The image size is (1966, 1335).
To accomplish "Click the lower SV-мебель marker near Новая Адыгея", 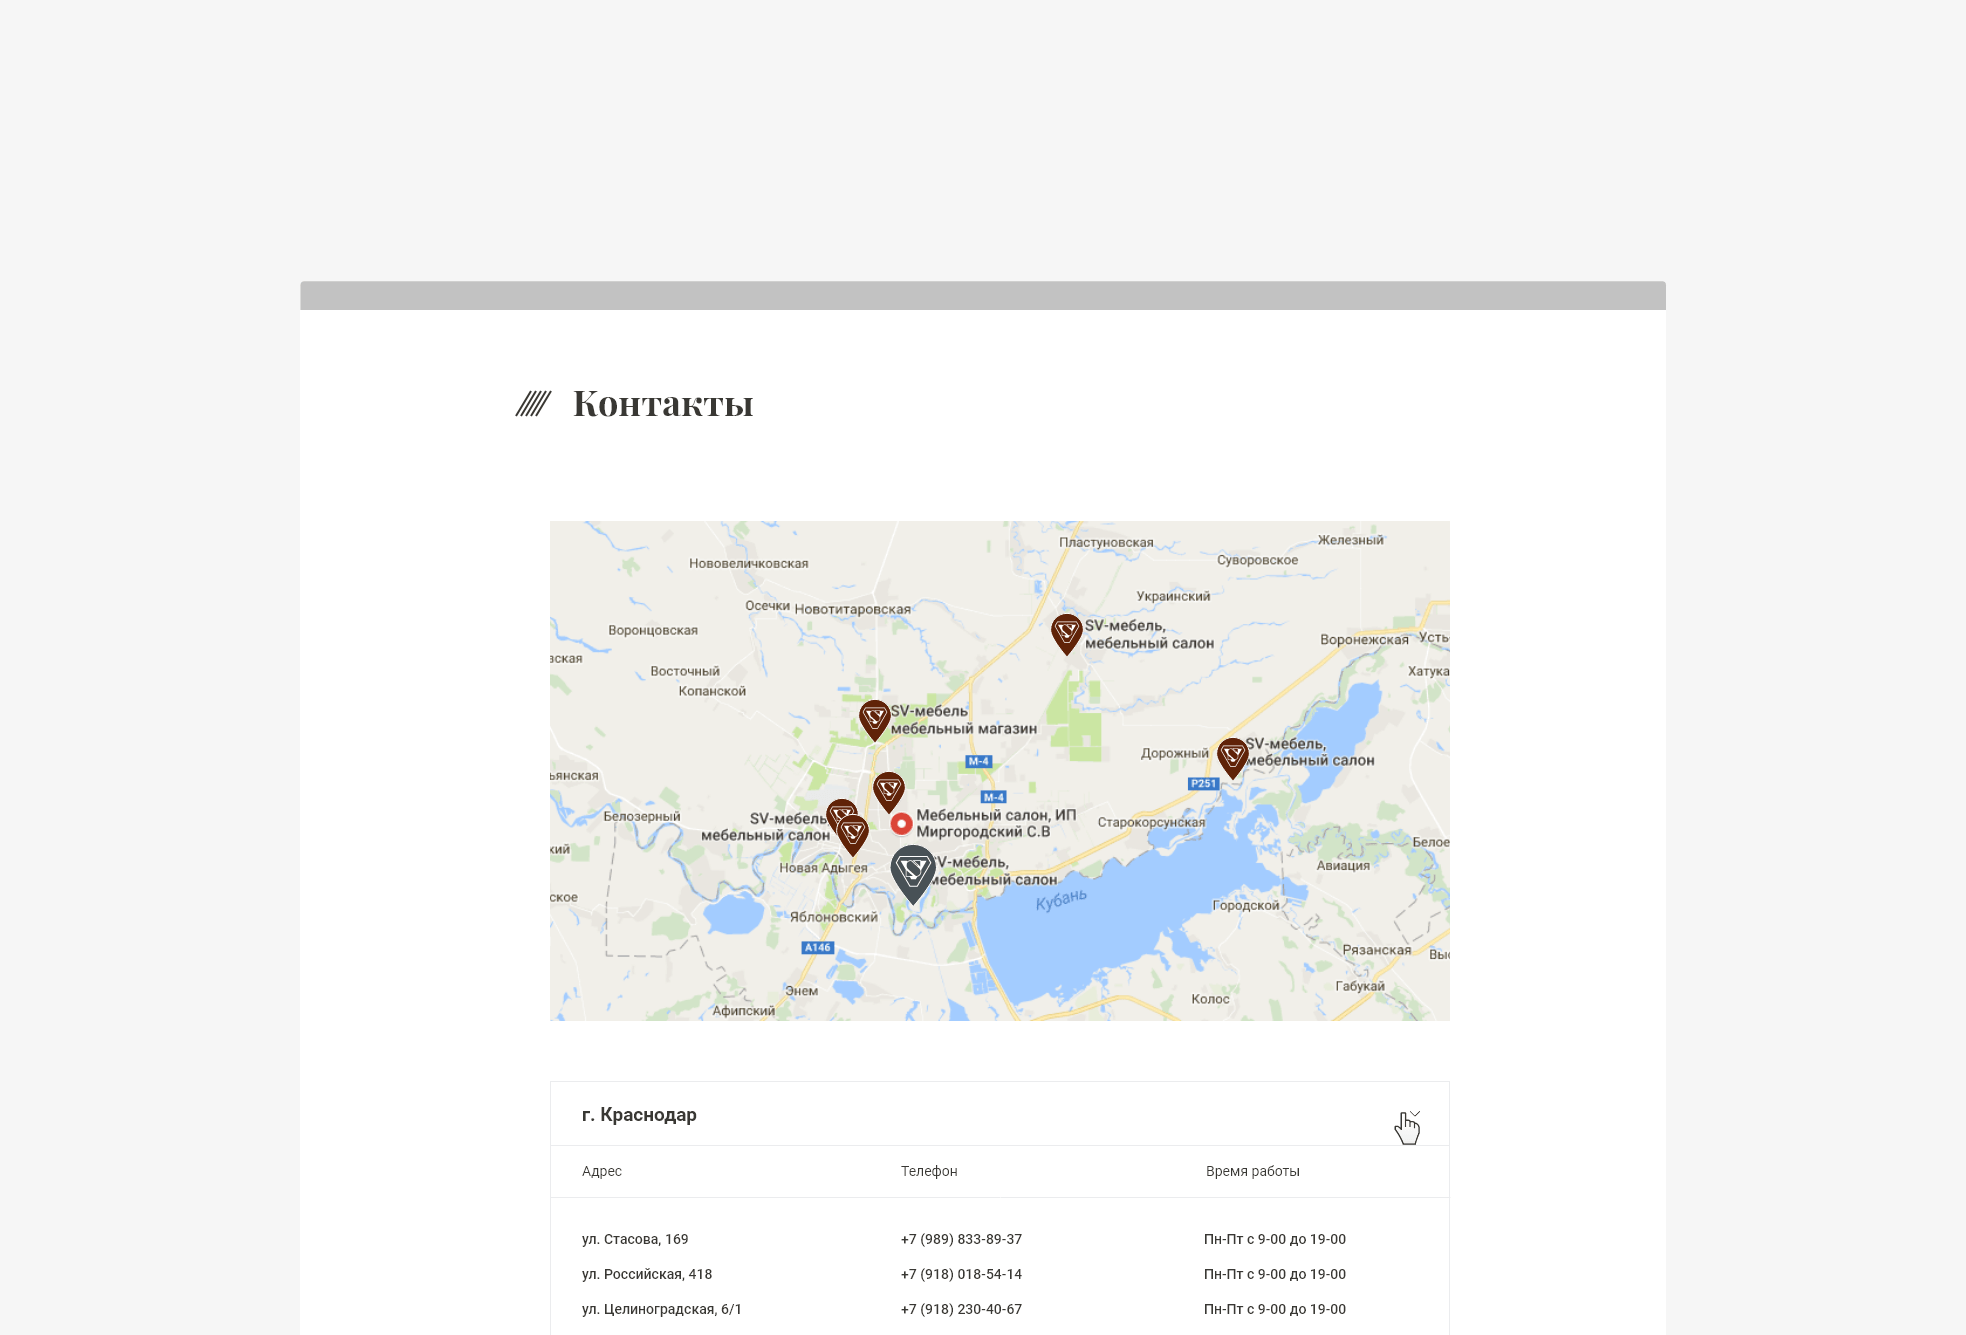I will (x=853, y=835).
